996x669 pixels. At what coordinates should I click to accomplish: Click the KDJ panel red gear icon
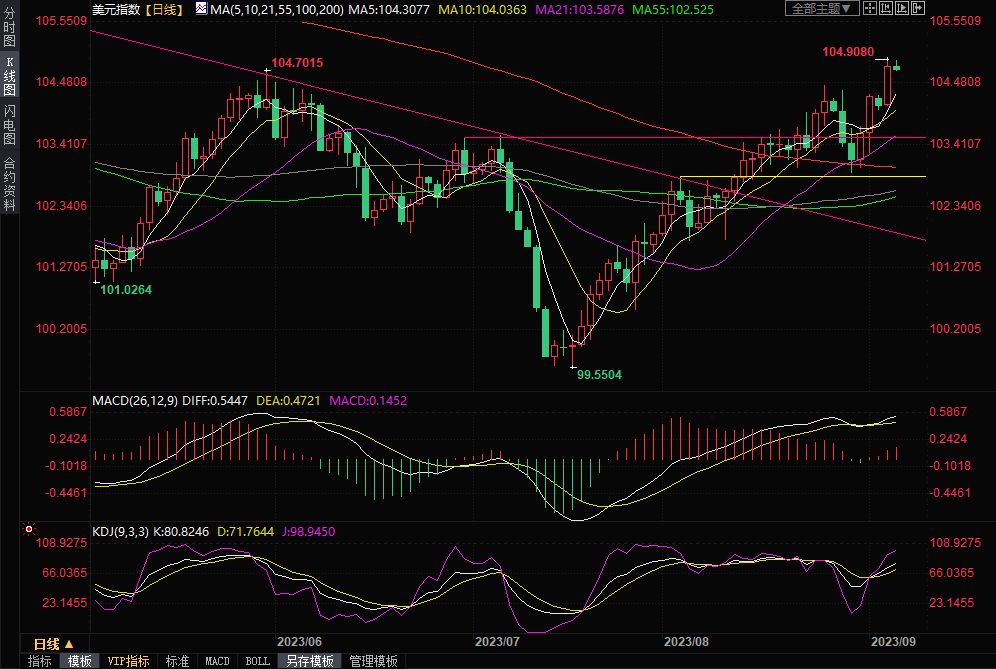pos(29,529)
